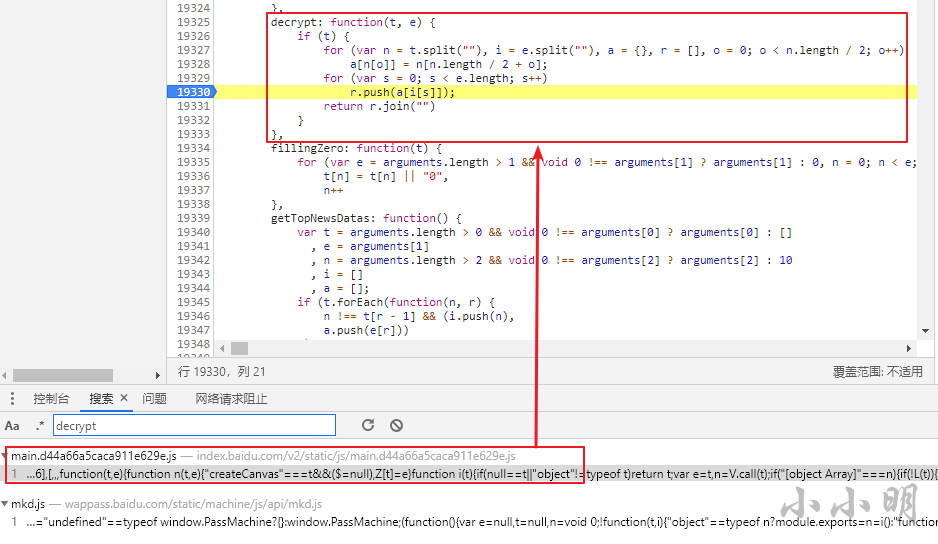This screenshot has width=938, height=544.
Task: Toggle the Aa match case option
Action: [12, 426]
